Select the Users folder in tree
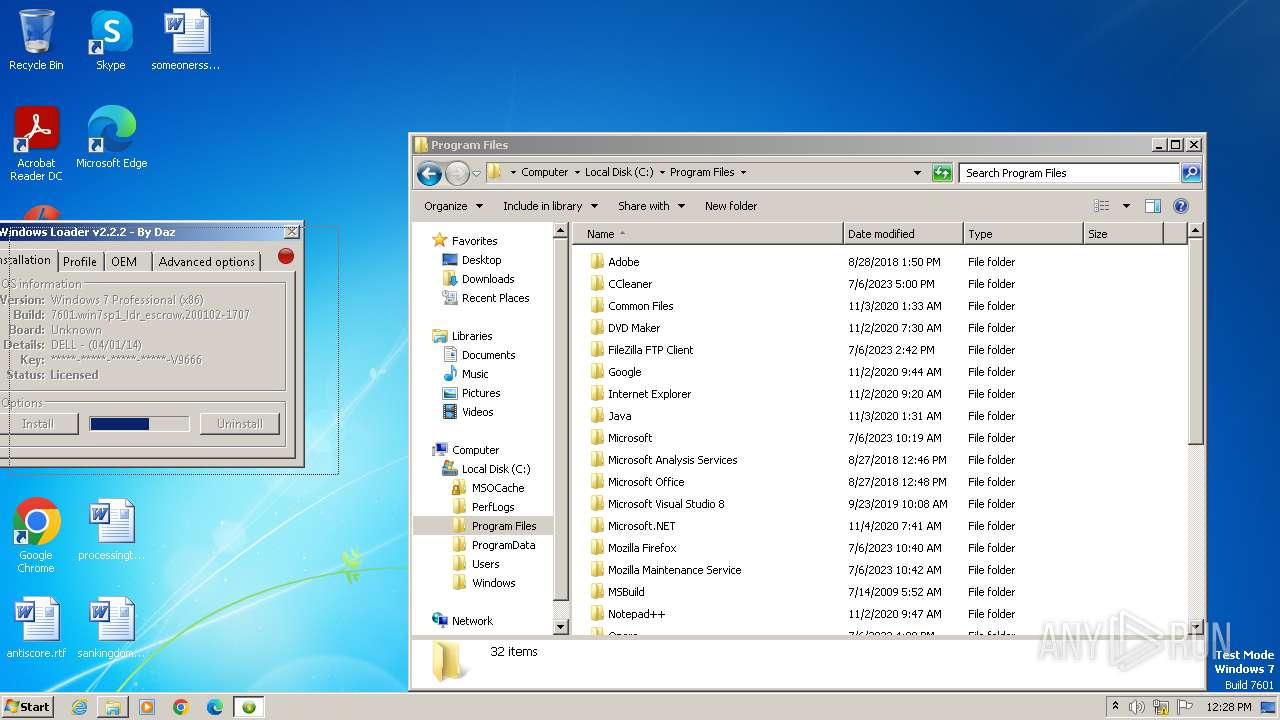 [x=485, y=564]
